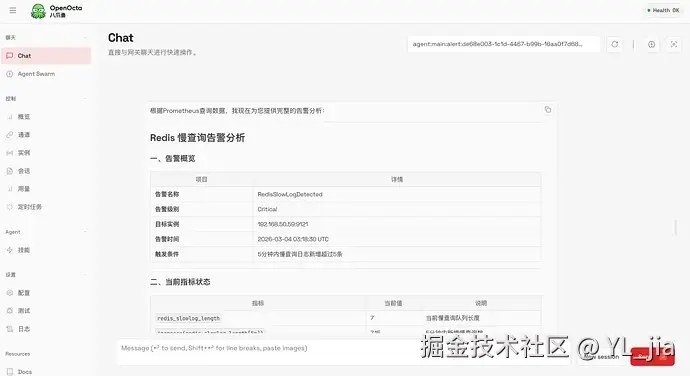Viewport: 690px width, 376px height.
Task: Select the 触发条件 row label
Action: tap(167, 254)
